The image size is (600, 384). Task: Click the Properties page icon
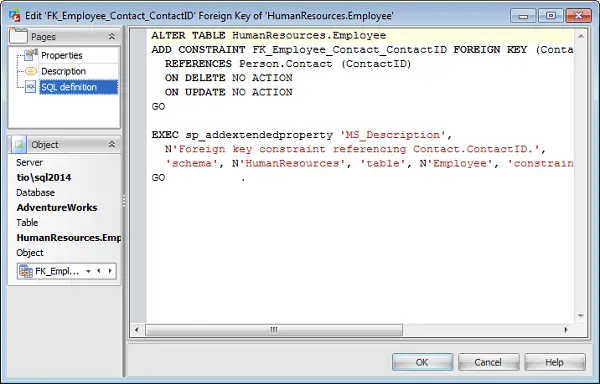30,55
